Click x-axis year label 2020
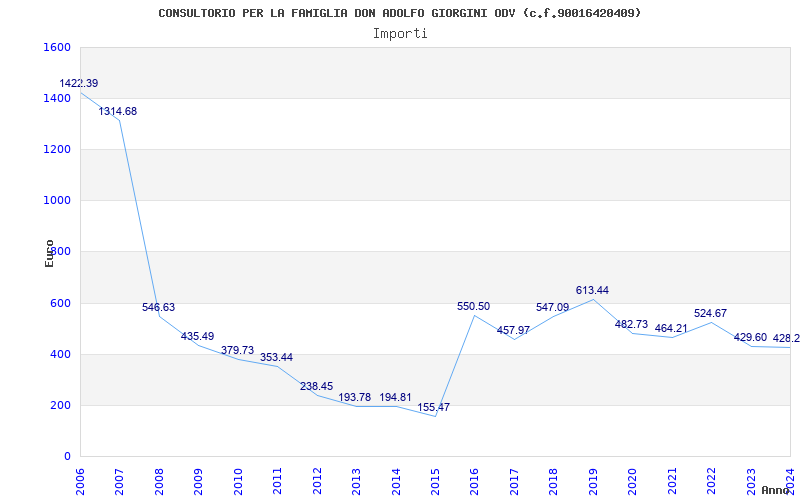The height and width of the screenshot is (500, 800). pyautogui.click(x=633, y=482)
